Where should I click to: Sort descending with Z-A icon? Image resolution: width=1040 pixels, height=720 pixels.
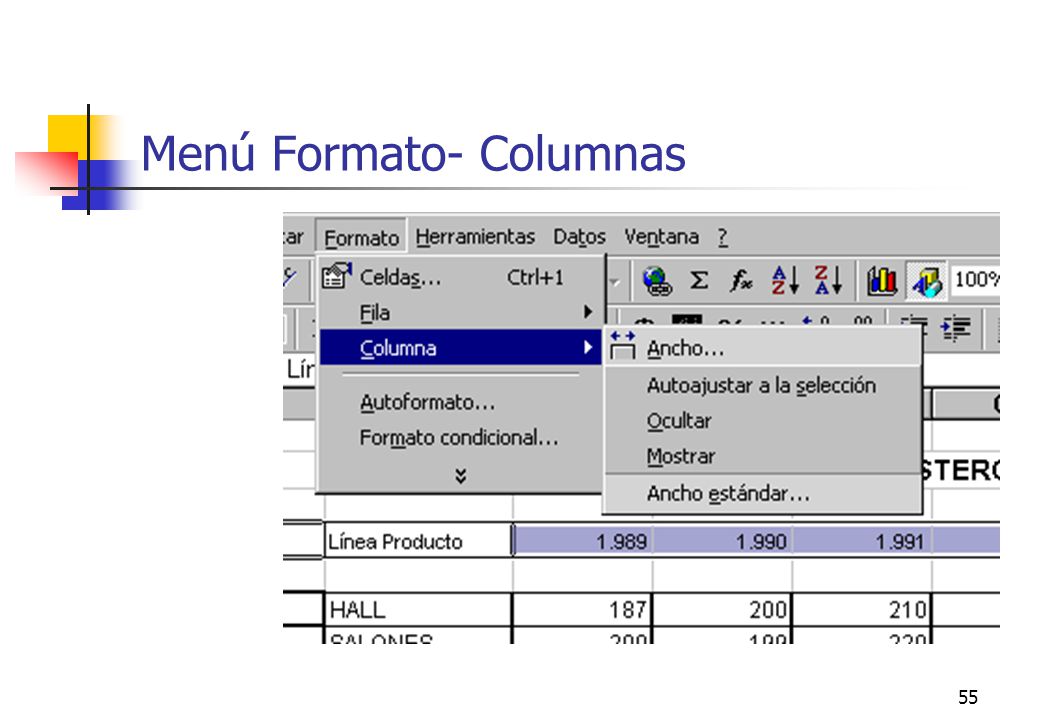828,280
